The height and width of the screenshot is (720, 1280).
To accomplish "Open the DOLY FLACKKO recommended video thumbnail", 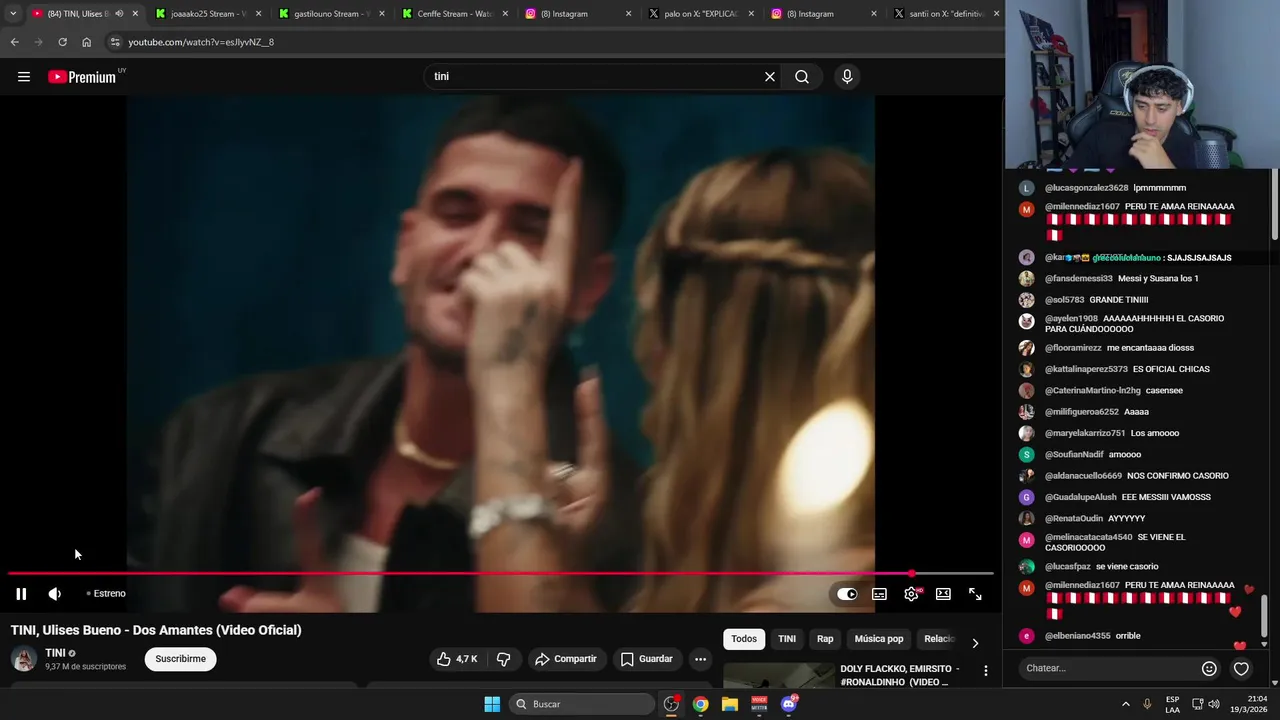I will coord(778,676).
